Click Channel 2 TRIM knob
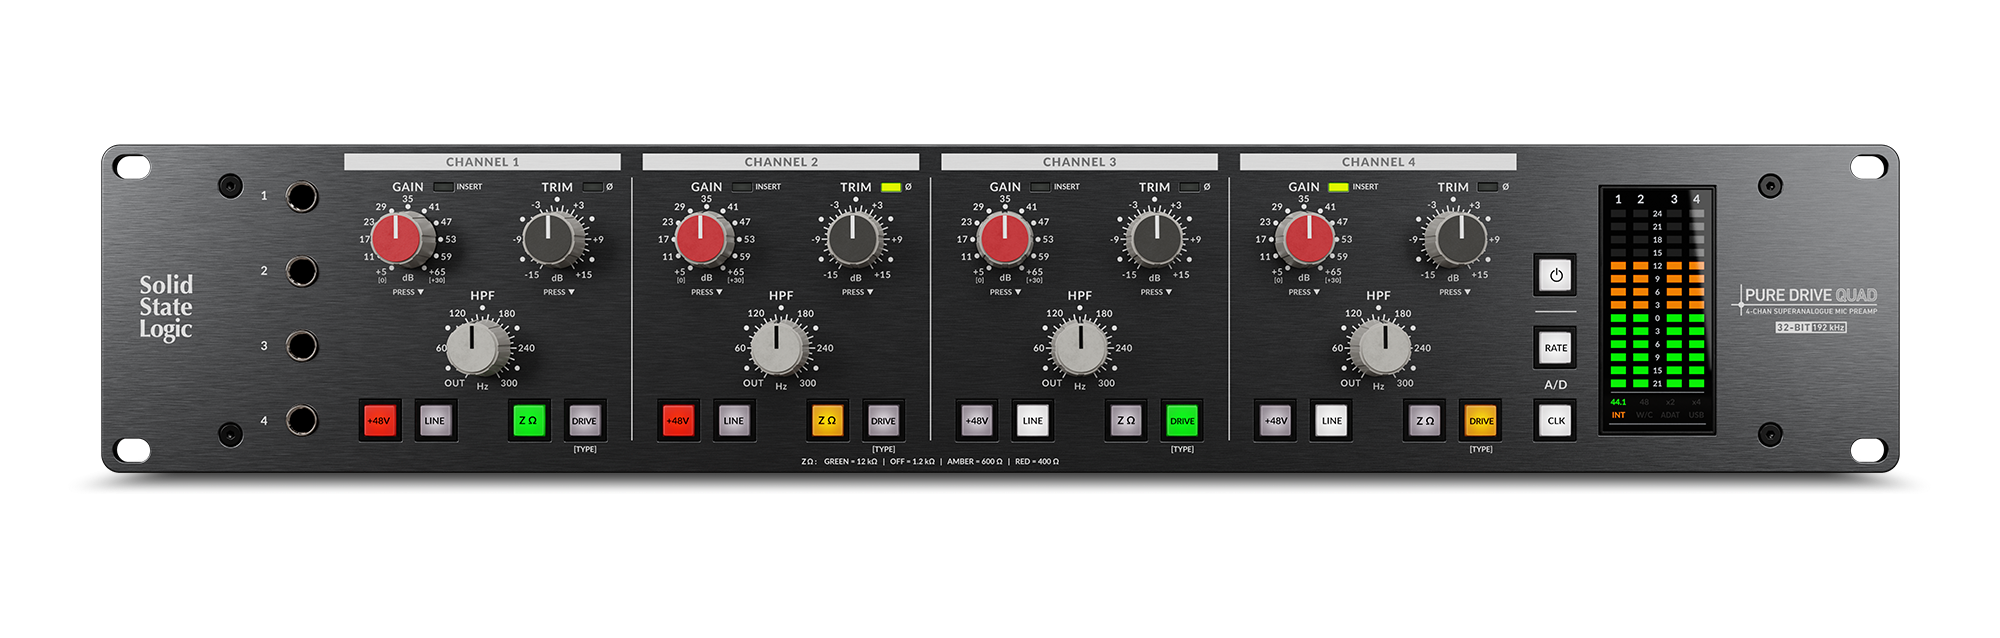This screenshot has width=2000, height=638. pos(853,240)
